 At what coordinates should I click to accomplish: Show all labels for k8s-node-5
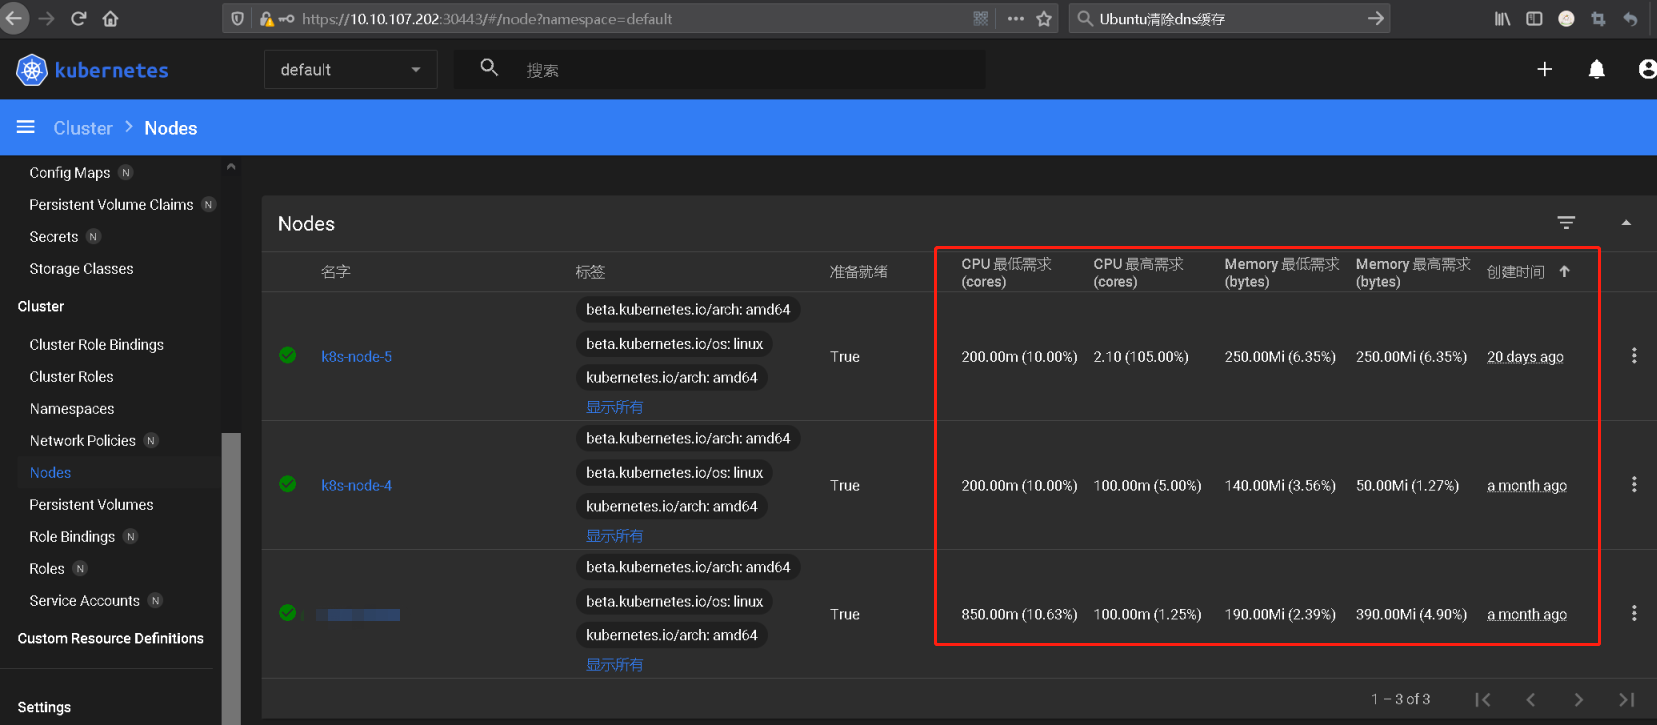614,407
